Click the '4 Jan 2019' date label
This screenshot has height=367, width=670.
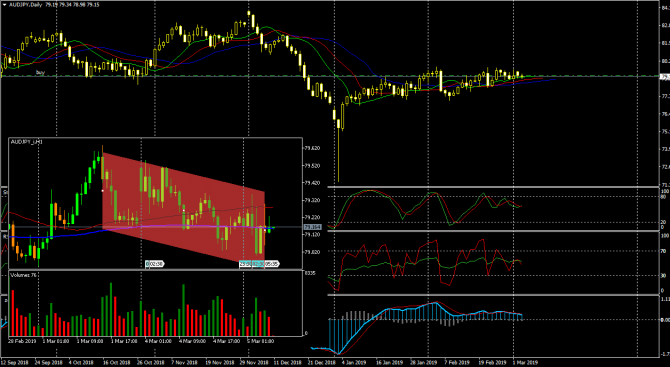354,362
